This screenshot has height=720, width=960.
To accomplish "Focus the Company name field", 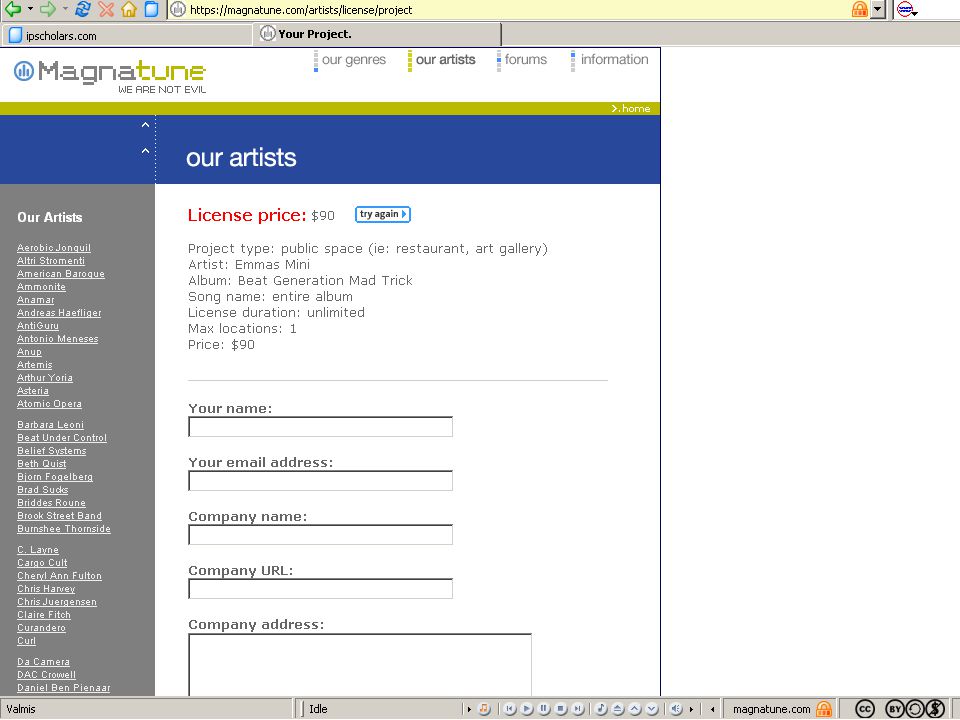I will pos(320,534).
